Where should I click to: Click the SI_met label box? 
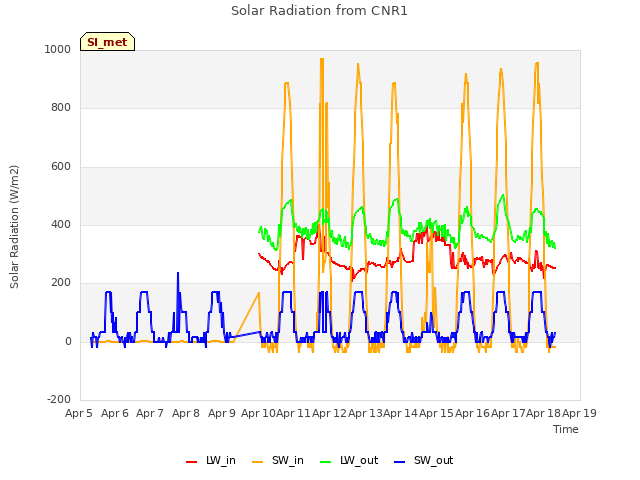coord(107,42)
